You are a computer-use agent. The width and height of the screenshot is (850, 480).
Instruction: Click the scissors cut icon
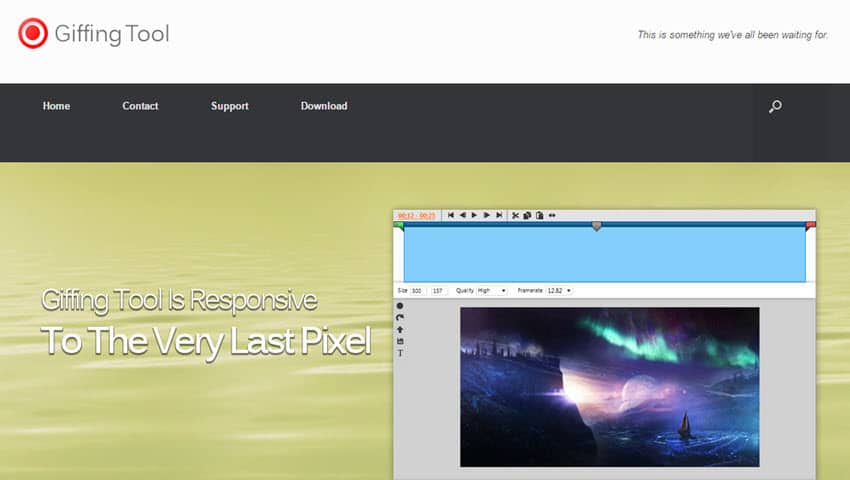(x=516, y=215)
